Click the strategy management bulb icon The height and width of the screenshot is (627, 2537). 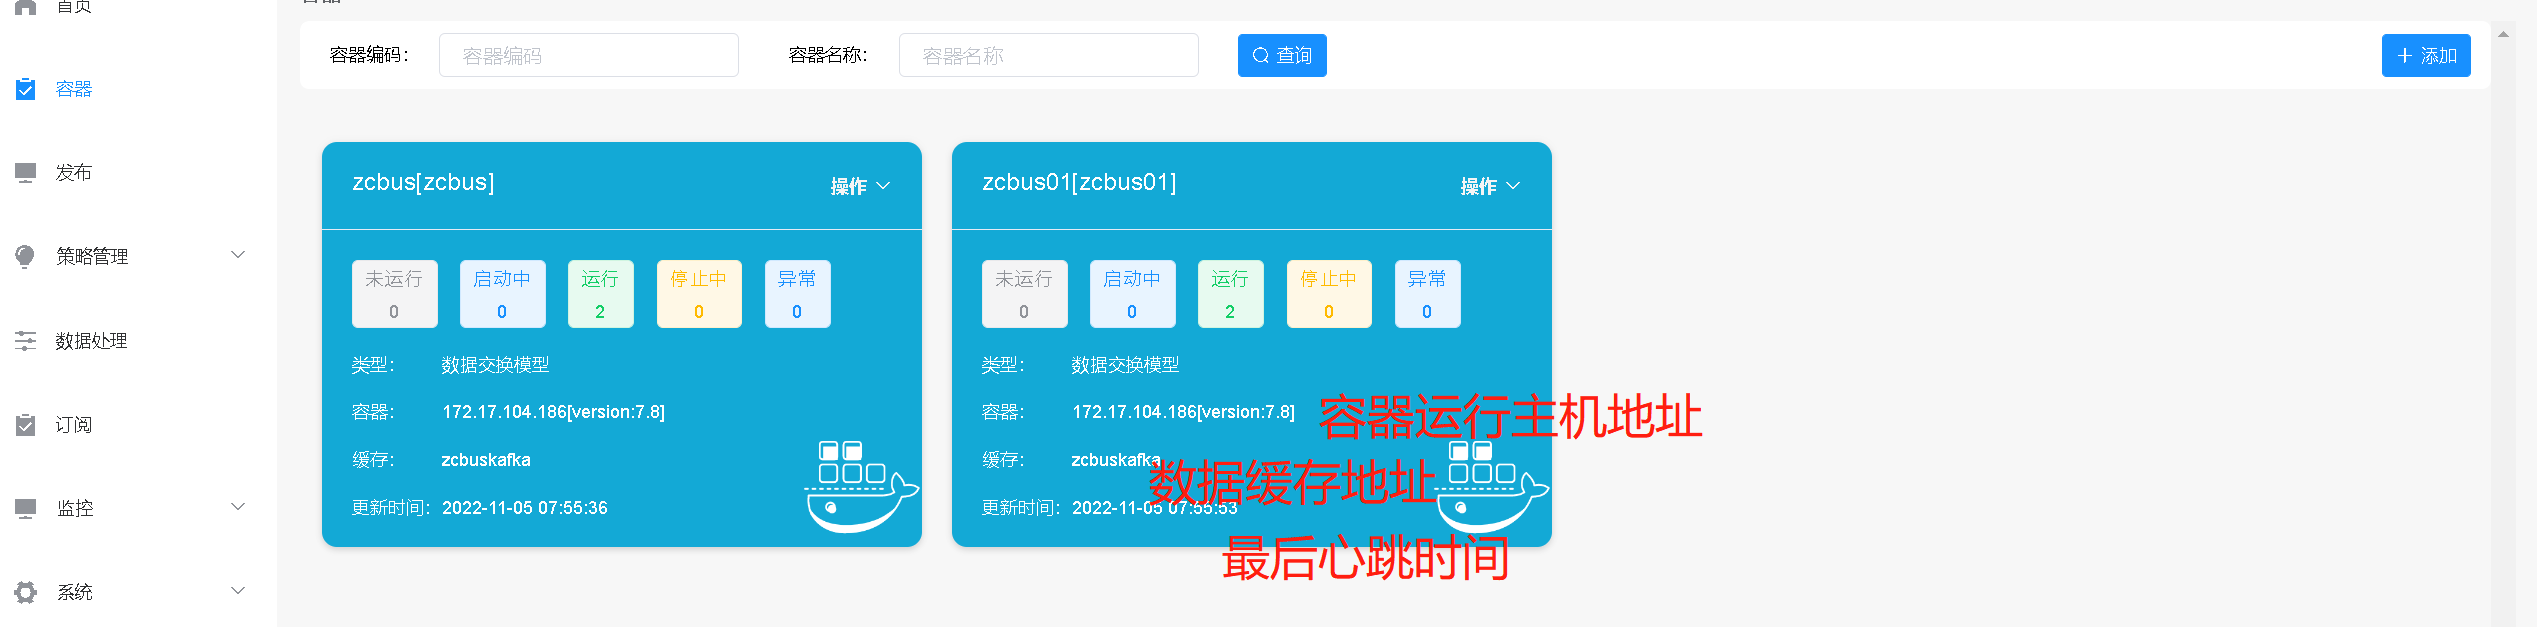(x=26, y=257)
